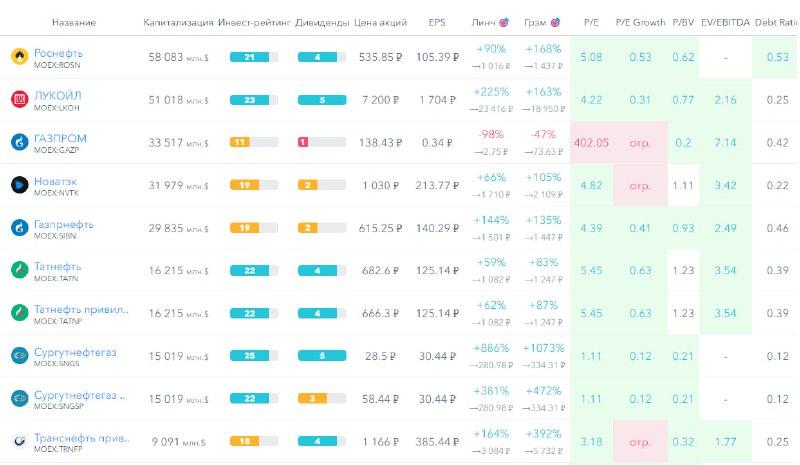Click Транснефть orange invest rating bar 18
This screenshot has height=465, width=800.
pyautogui.click(x=254, y=442)
